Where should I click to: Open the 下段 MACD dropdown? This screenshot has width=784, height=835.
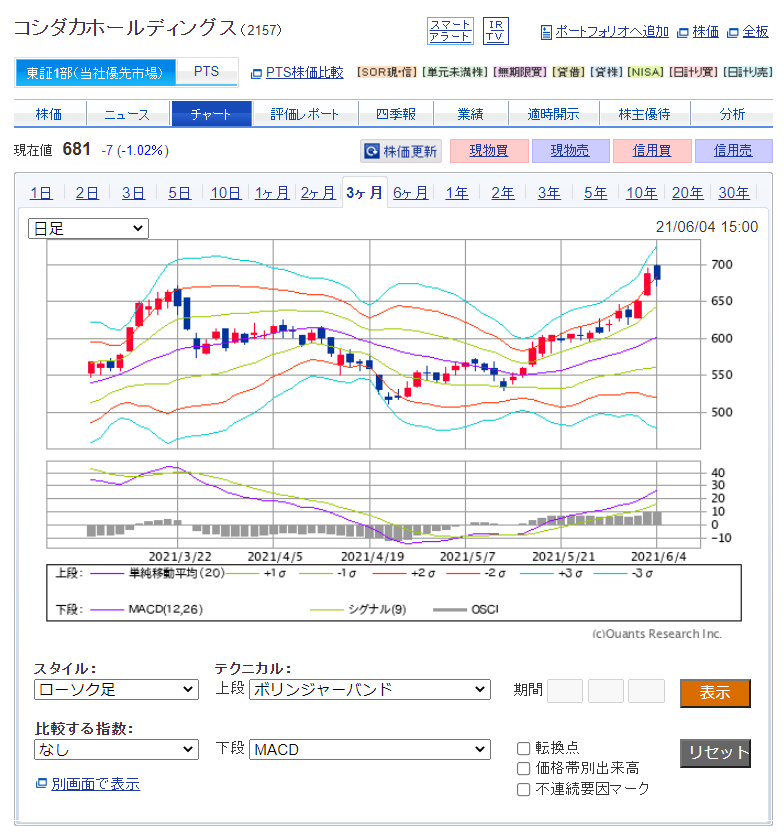point(370,750)
